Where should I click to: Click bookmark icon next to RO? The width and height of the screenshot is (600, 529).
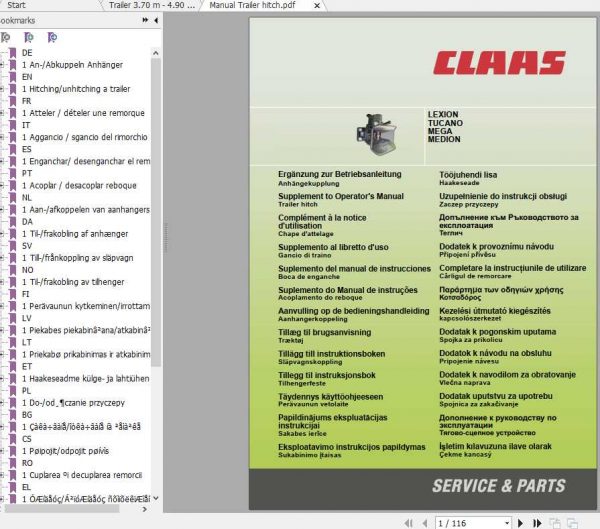tap(13, 463)
